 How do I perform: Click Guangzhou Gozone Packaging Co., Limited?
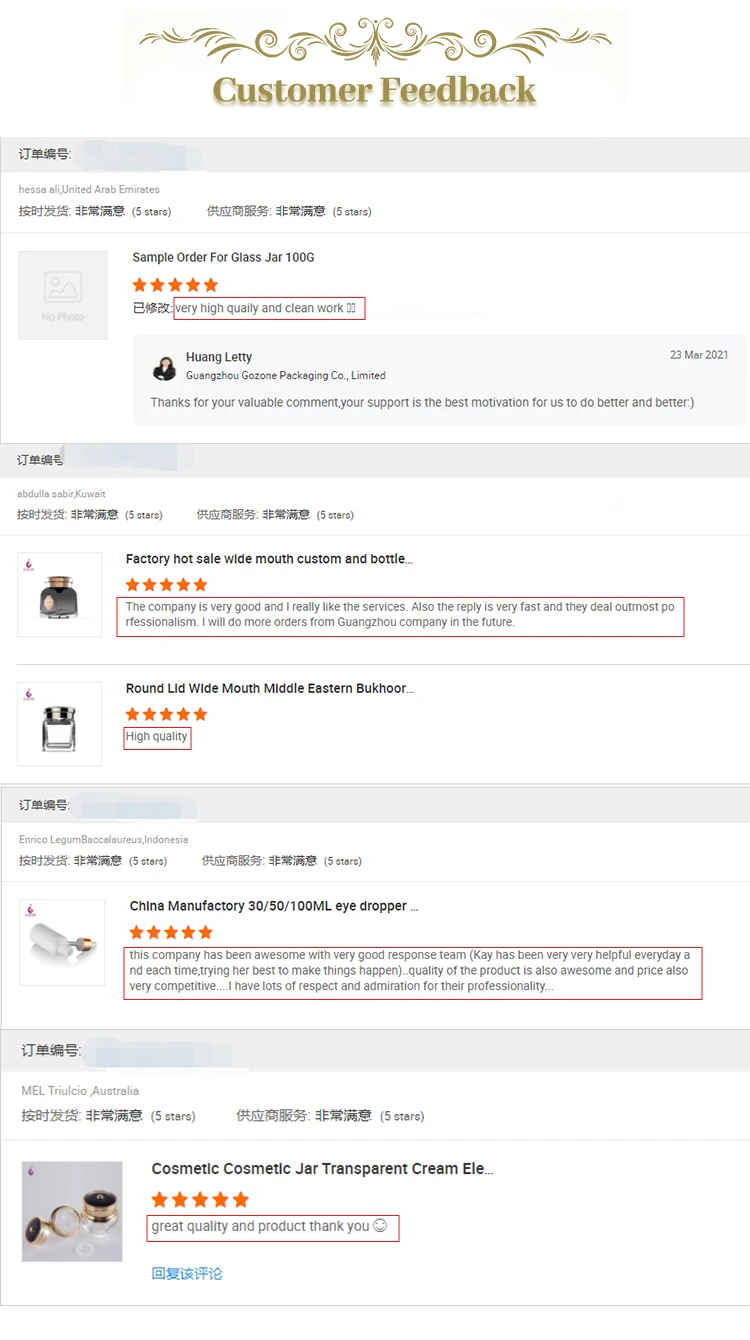(x=286, y=375)
